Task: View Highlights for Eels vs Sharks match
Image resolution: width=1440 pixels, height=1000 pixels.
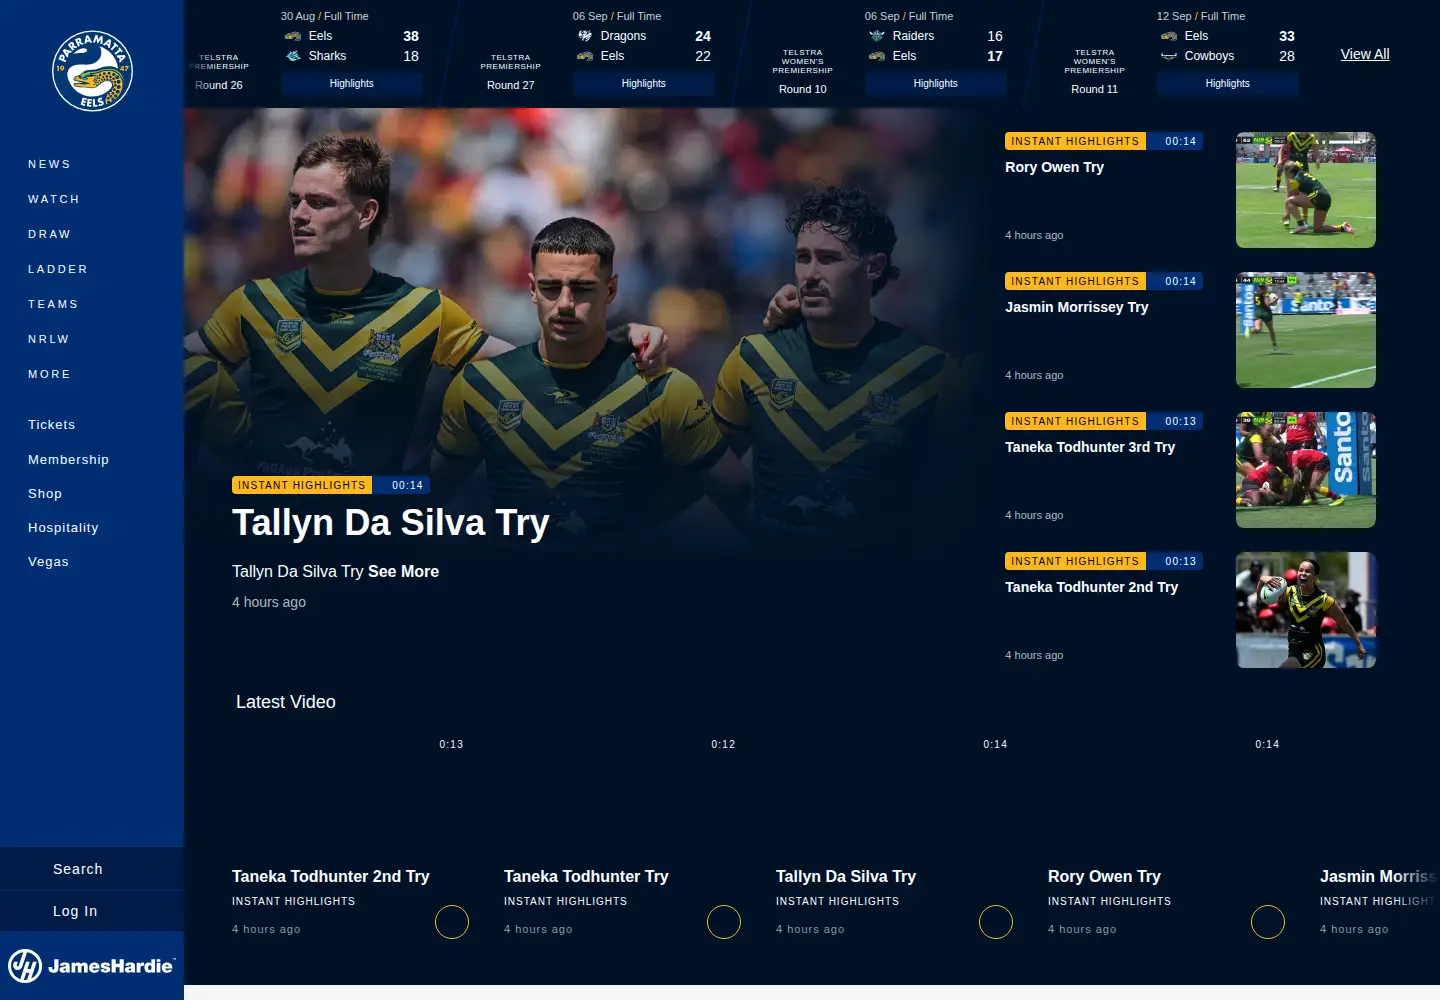Action: point(352,84)
